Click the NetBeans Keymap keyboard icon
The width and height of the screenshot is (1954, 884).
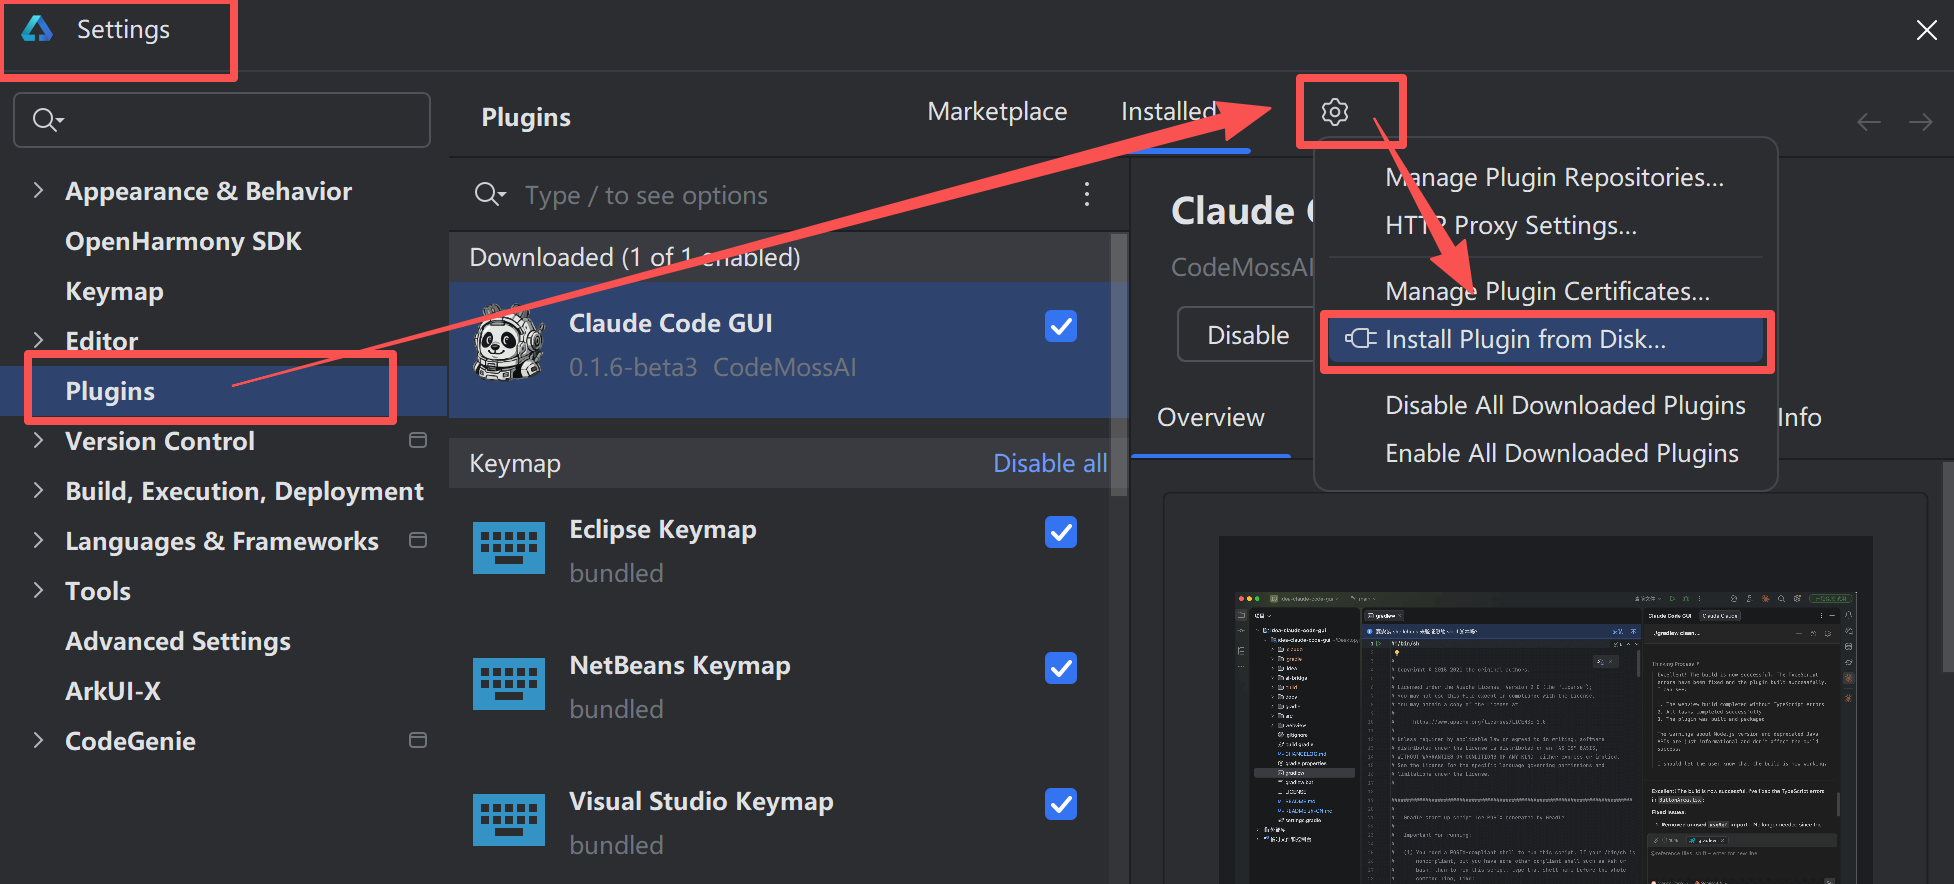coord(509,684)
